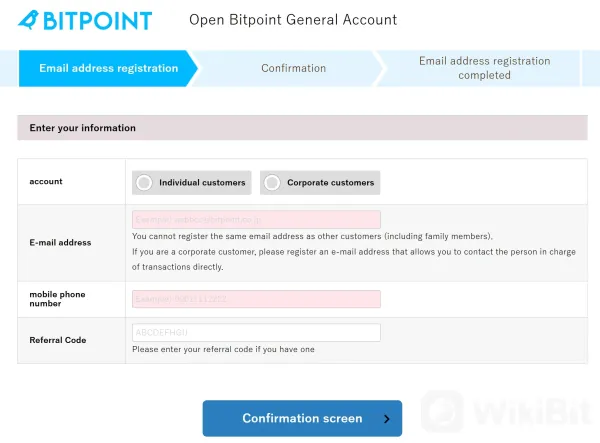The image size is (600, 443).
Task: Go to the Email address registration step
Action: [108, 68]
